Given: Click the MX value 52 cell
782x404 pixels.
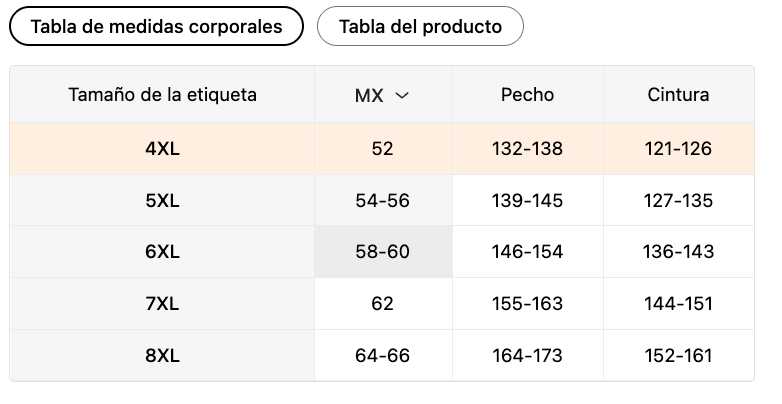Looking at the screenshot, I should point(383,149).
